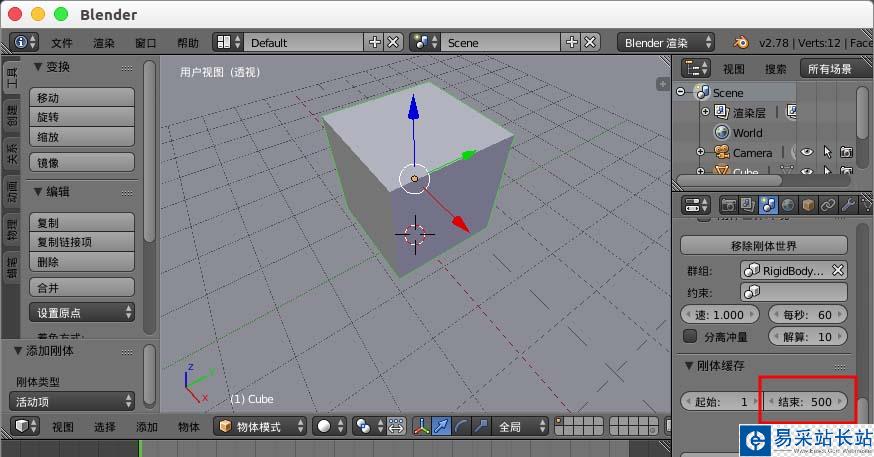Select the rotate manipulator arc icon
The height and width of the screenshot is (457, 874).
coord(460,426)
